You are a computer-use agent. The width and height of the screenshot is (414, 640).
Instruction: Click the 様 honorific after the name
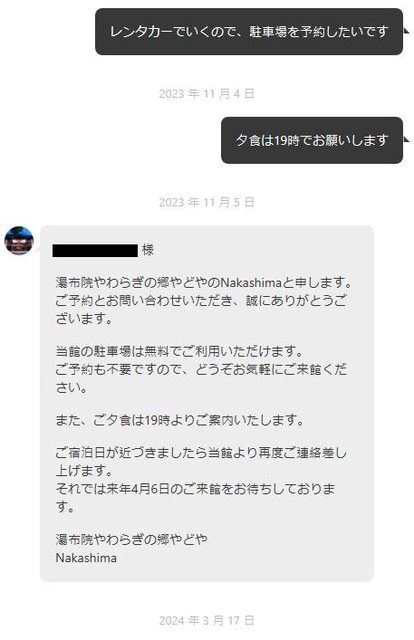click(x=148, y=249)
